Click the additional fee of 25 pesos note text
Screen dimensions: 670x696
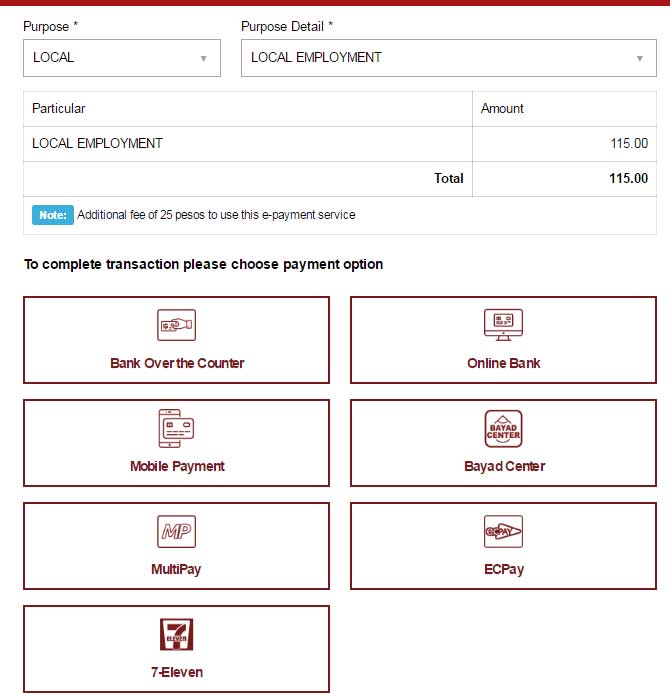pos(216,215)
